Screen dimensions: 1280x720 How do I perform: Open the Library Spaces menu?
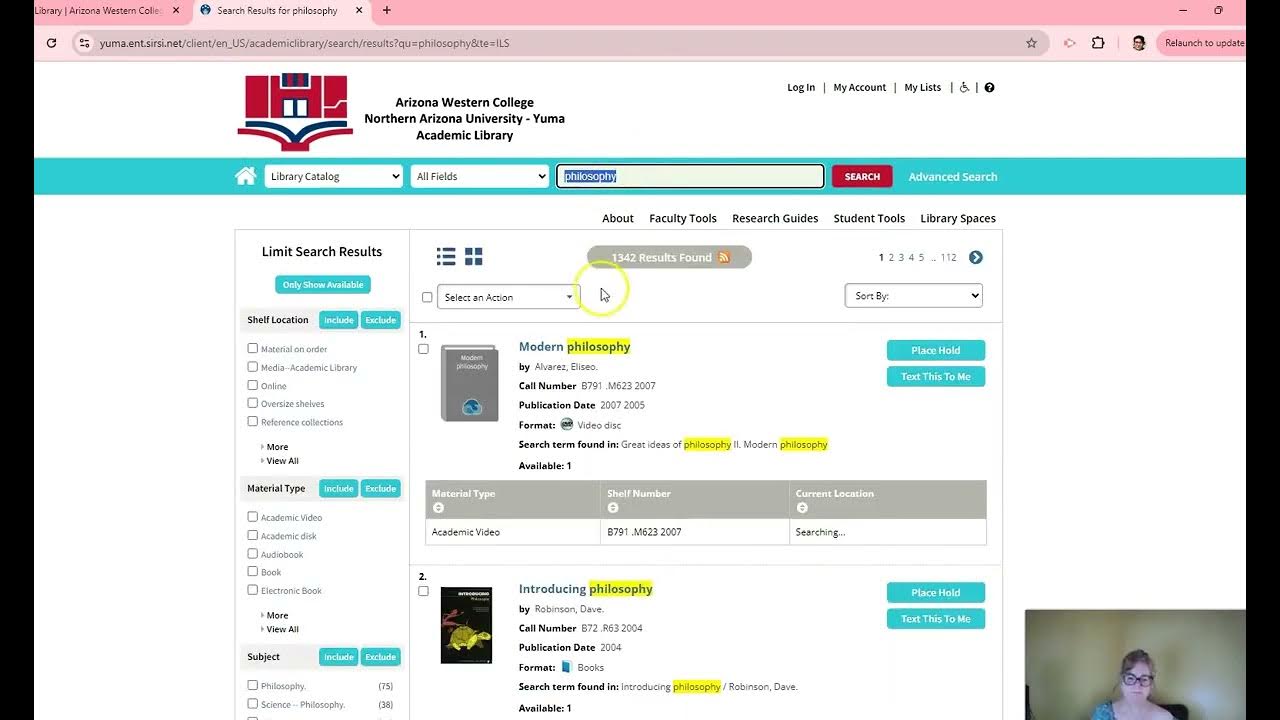click(958, 218)
